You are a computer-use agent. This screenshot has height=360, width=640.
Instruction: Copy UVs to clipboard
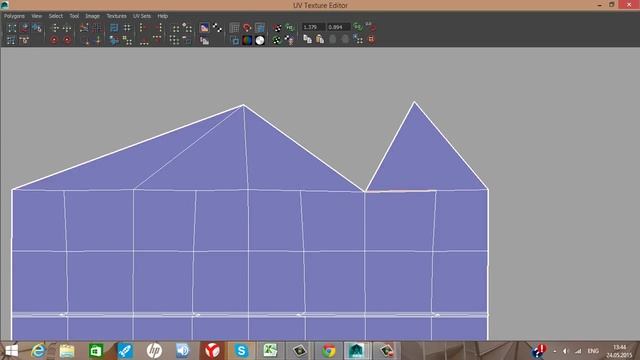tap(307, 39)
